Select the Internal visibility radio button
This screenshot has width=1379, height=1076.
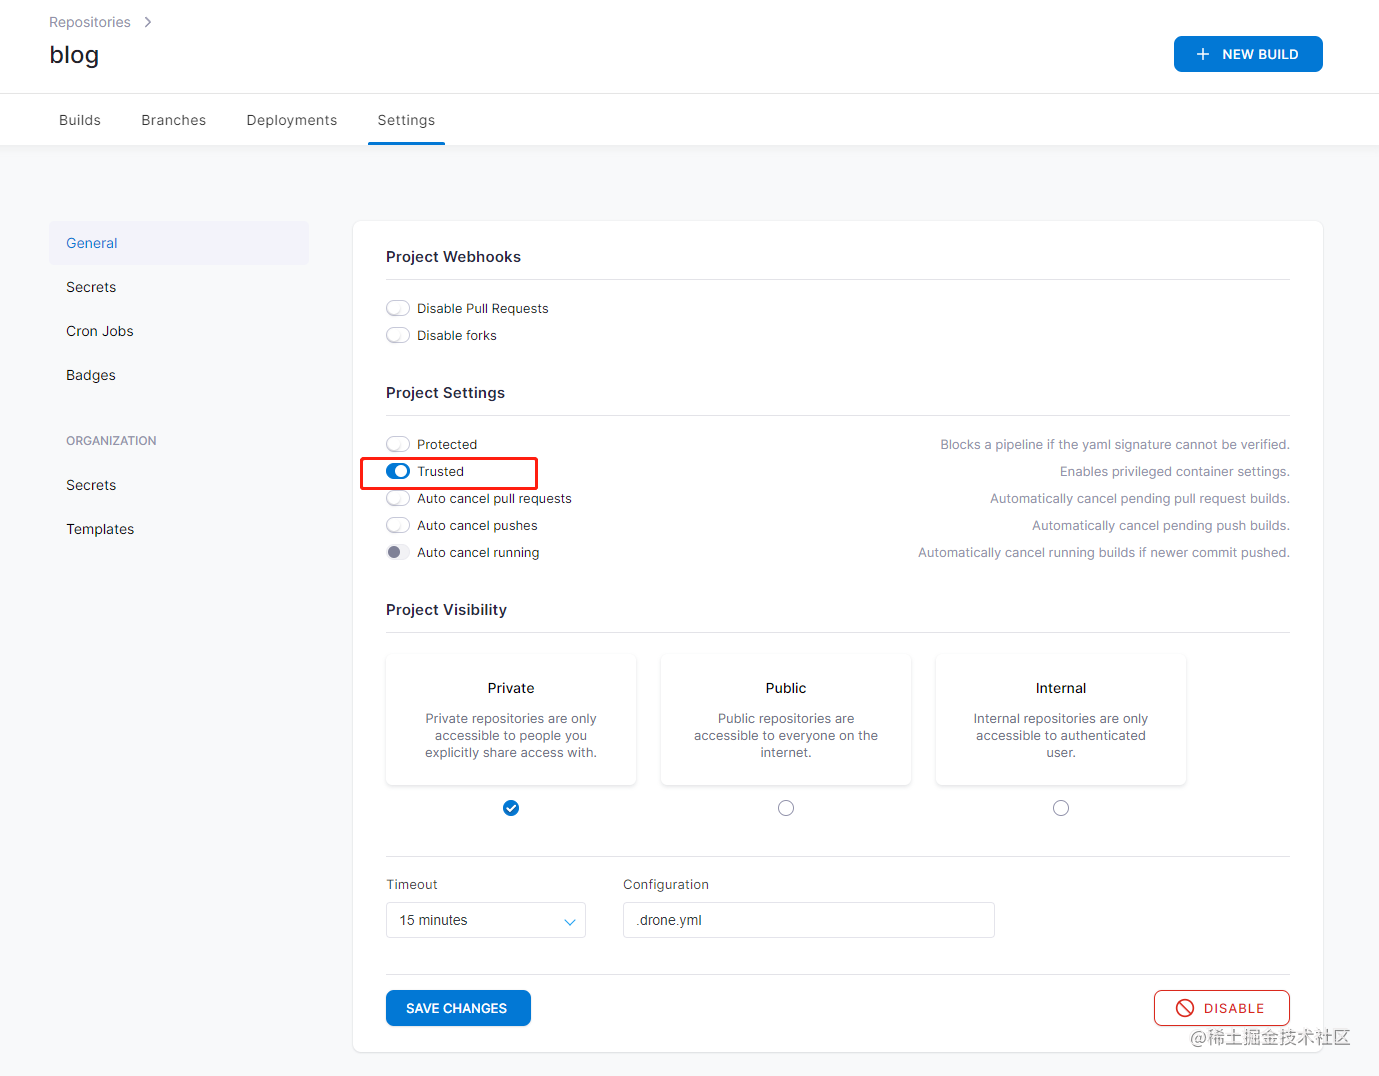click(x=1061, y=808)
